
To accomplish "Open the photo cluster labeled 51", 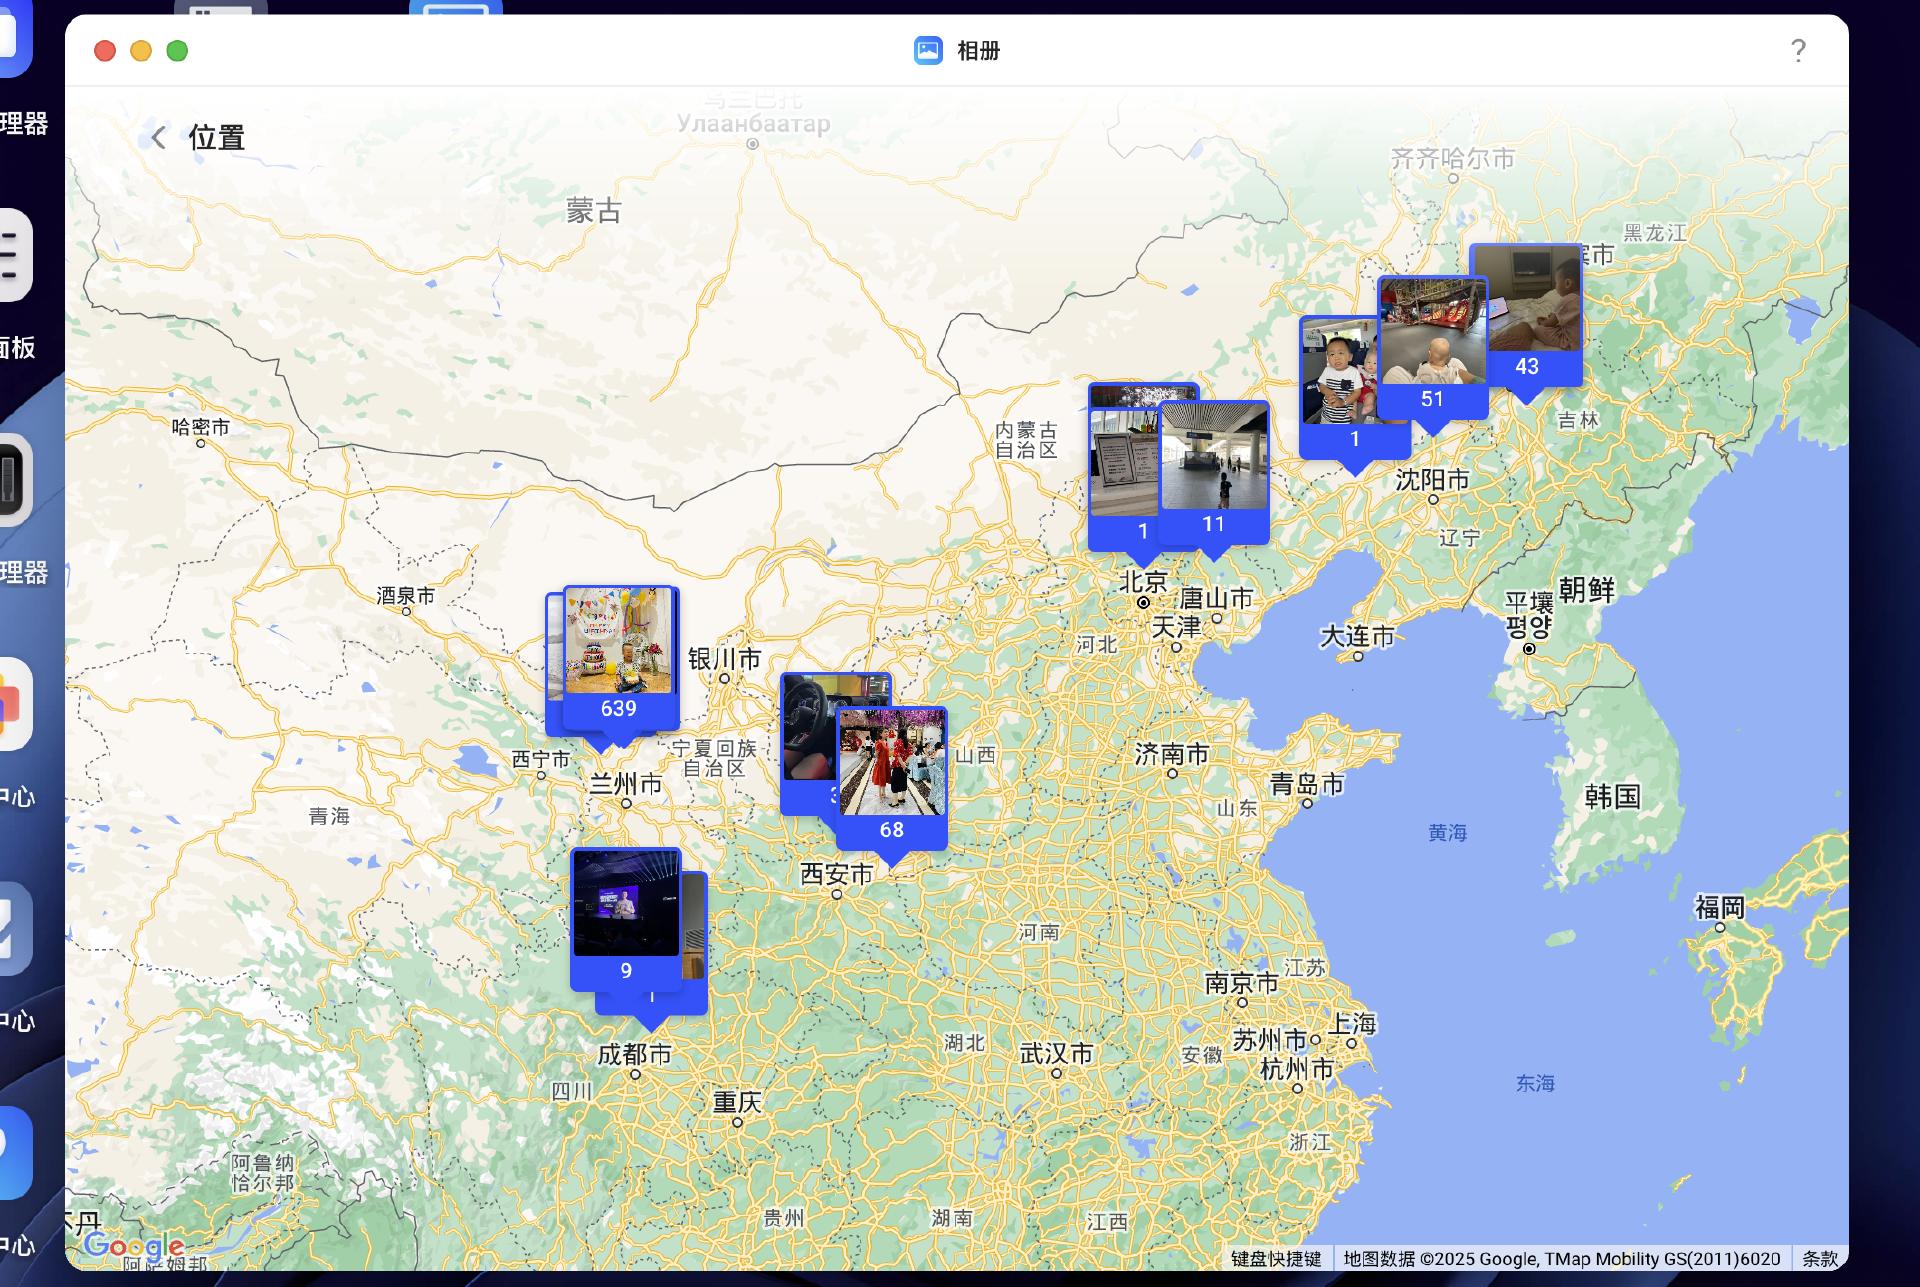I will [1433, 347].
